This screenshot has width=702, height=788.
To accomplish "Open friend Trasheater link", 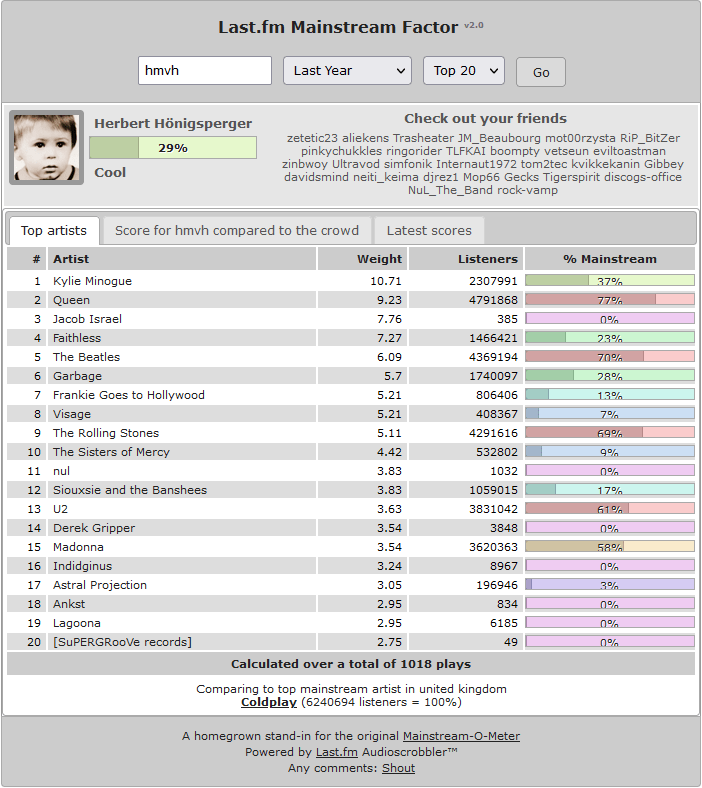I will click(423, 138).
